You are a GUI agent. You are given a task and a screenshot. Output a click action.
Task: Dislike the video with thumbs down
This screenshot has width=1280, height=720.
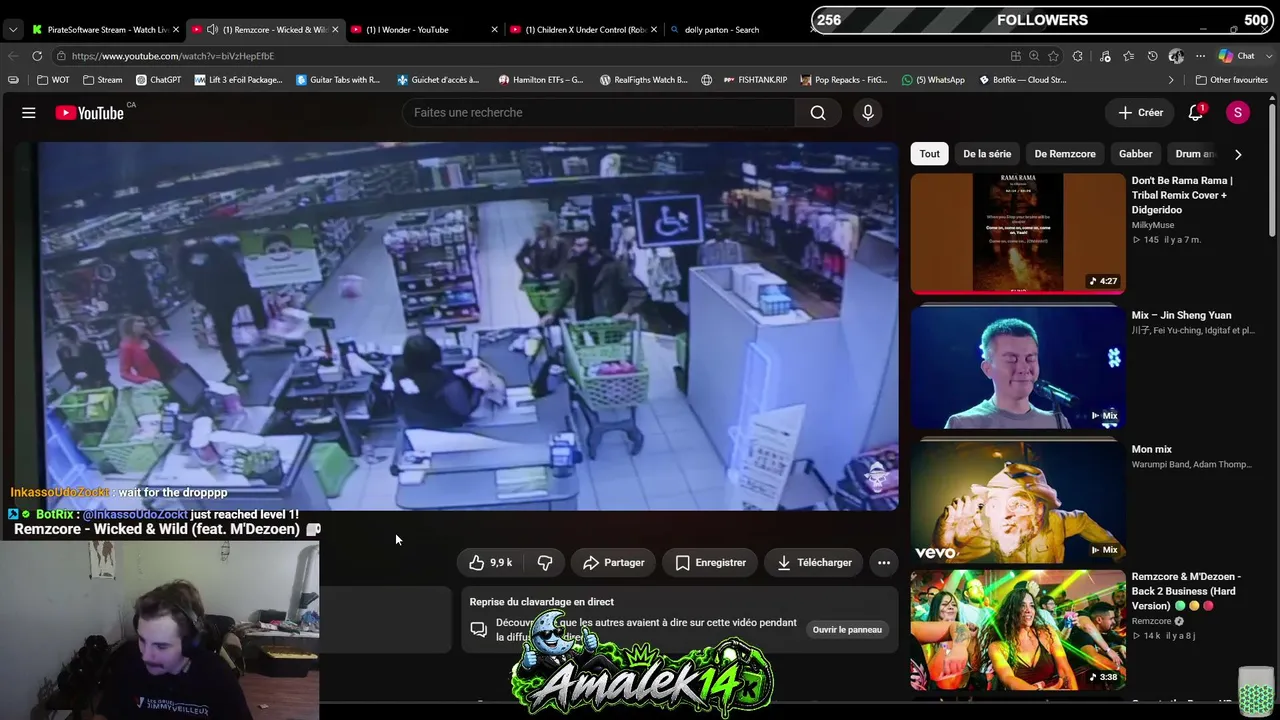pos(545,563)
